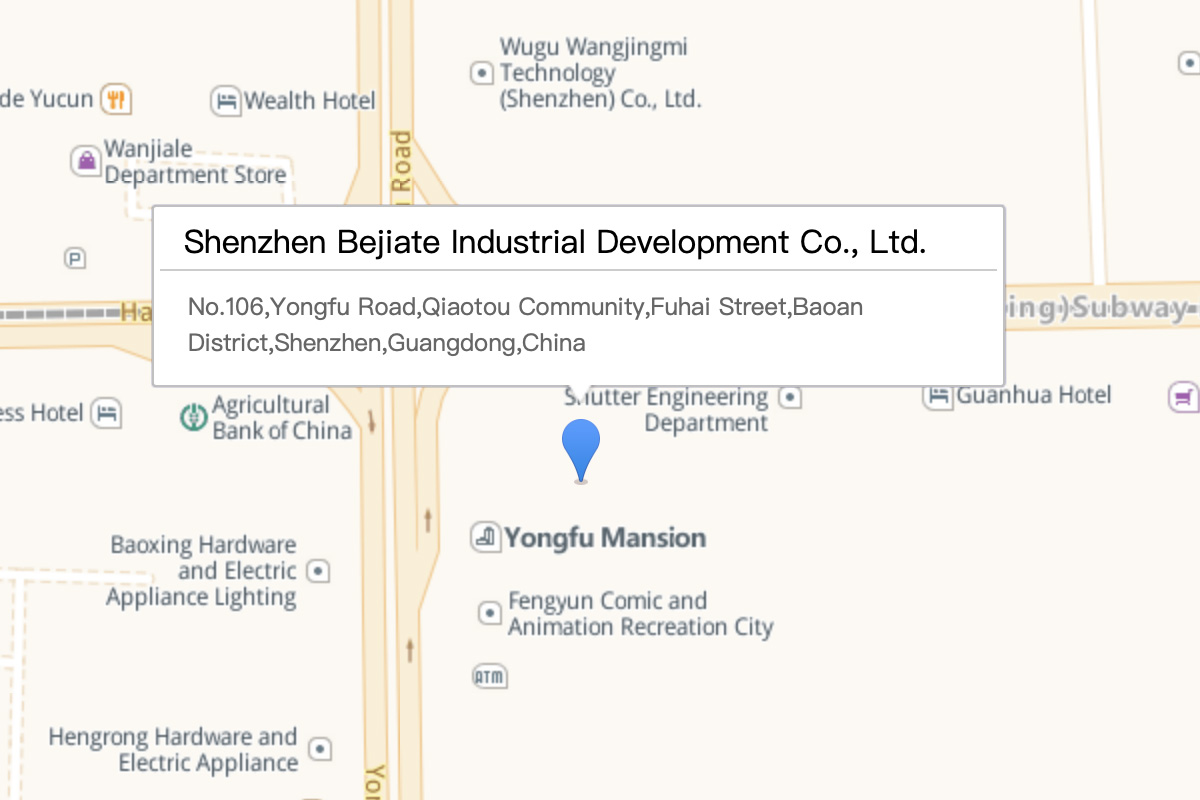Select the Fengyun Comic and Animation marker icon
The height and width of the screenshot is (800, 1200).
tap(489, 613)
